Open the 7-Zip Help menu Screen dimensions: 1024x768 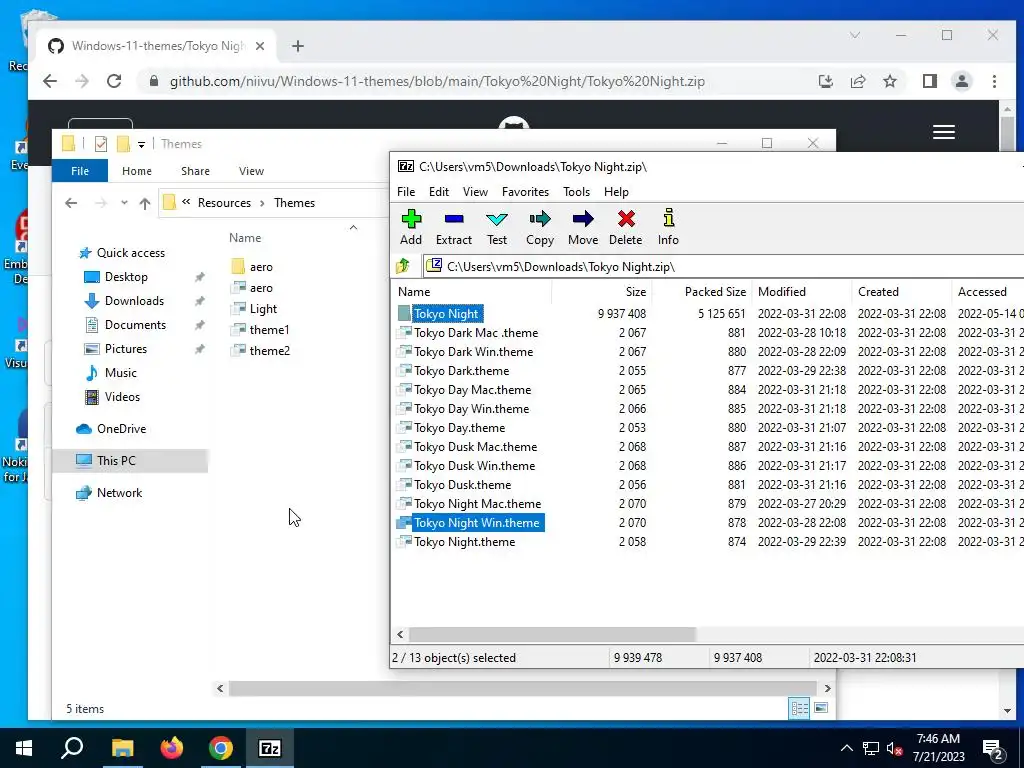click(616, 191)
